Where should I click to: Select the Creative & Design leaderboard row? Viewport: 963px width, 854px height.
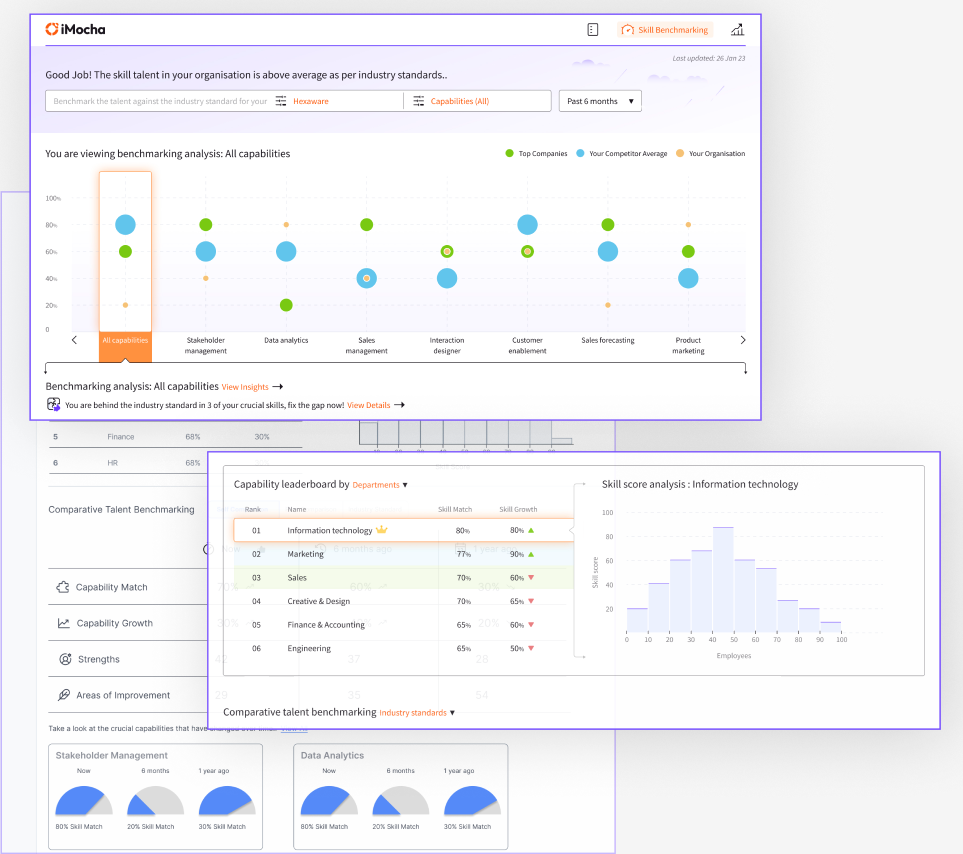point(399,601)
